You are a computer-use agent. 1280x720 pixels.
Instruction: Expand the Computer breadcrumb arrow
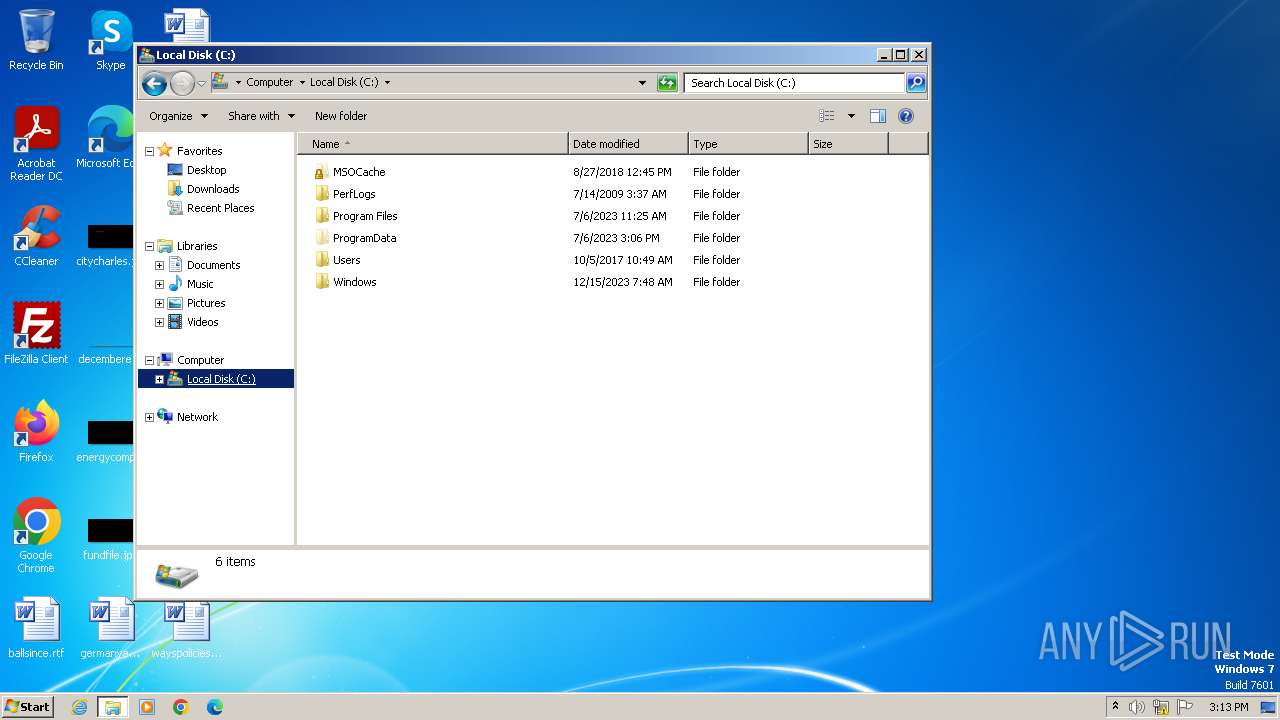click(302, 83)
